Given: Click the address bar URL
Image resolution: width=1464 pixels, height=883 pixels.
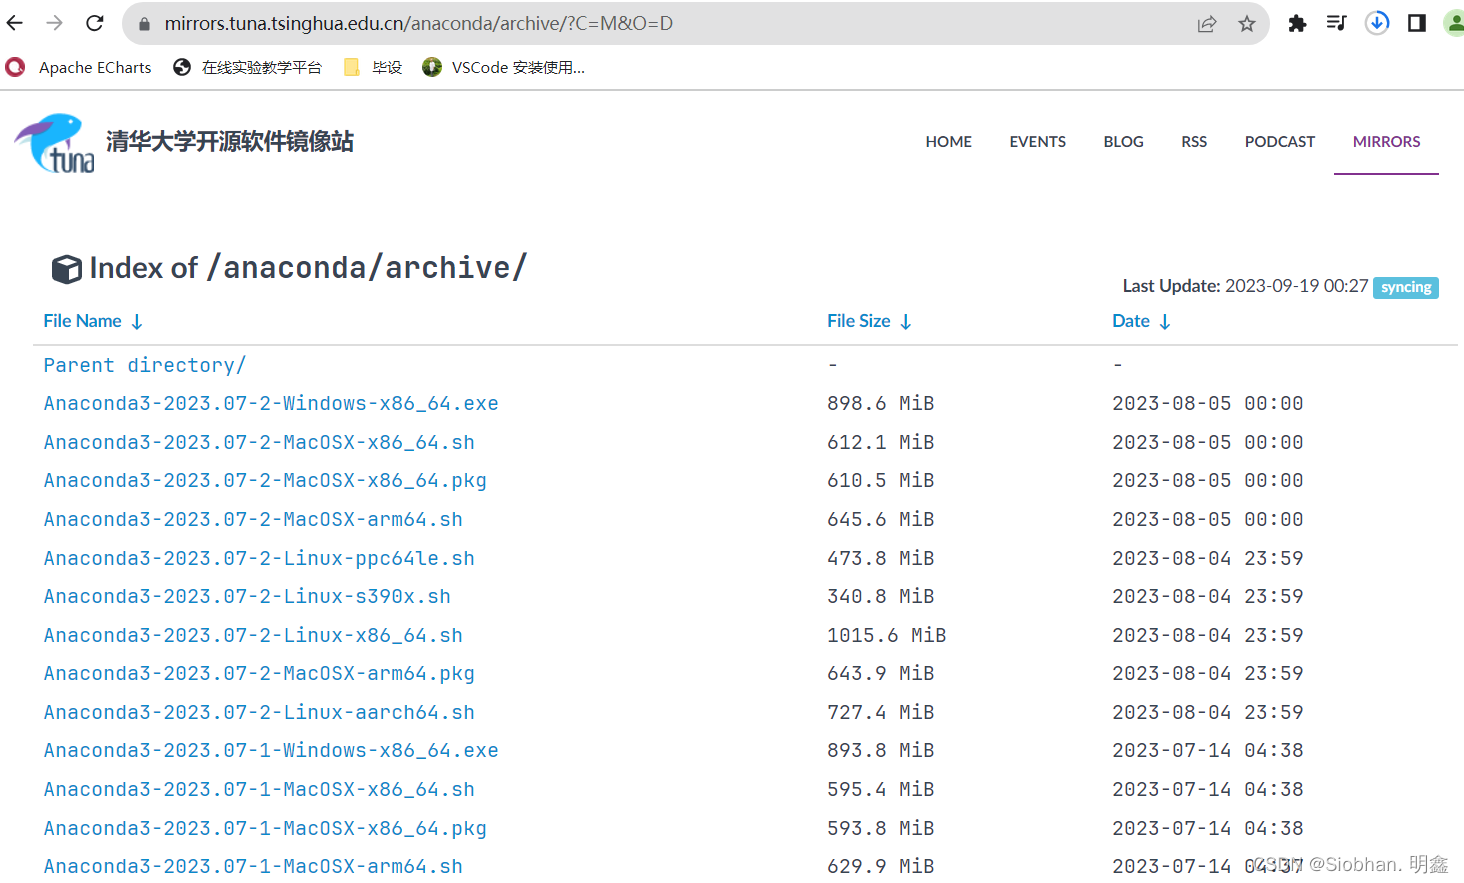Looking at the screenshot, I should pos(419,23).
